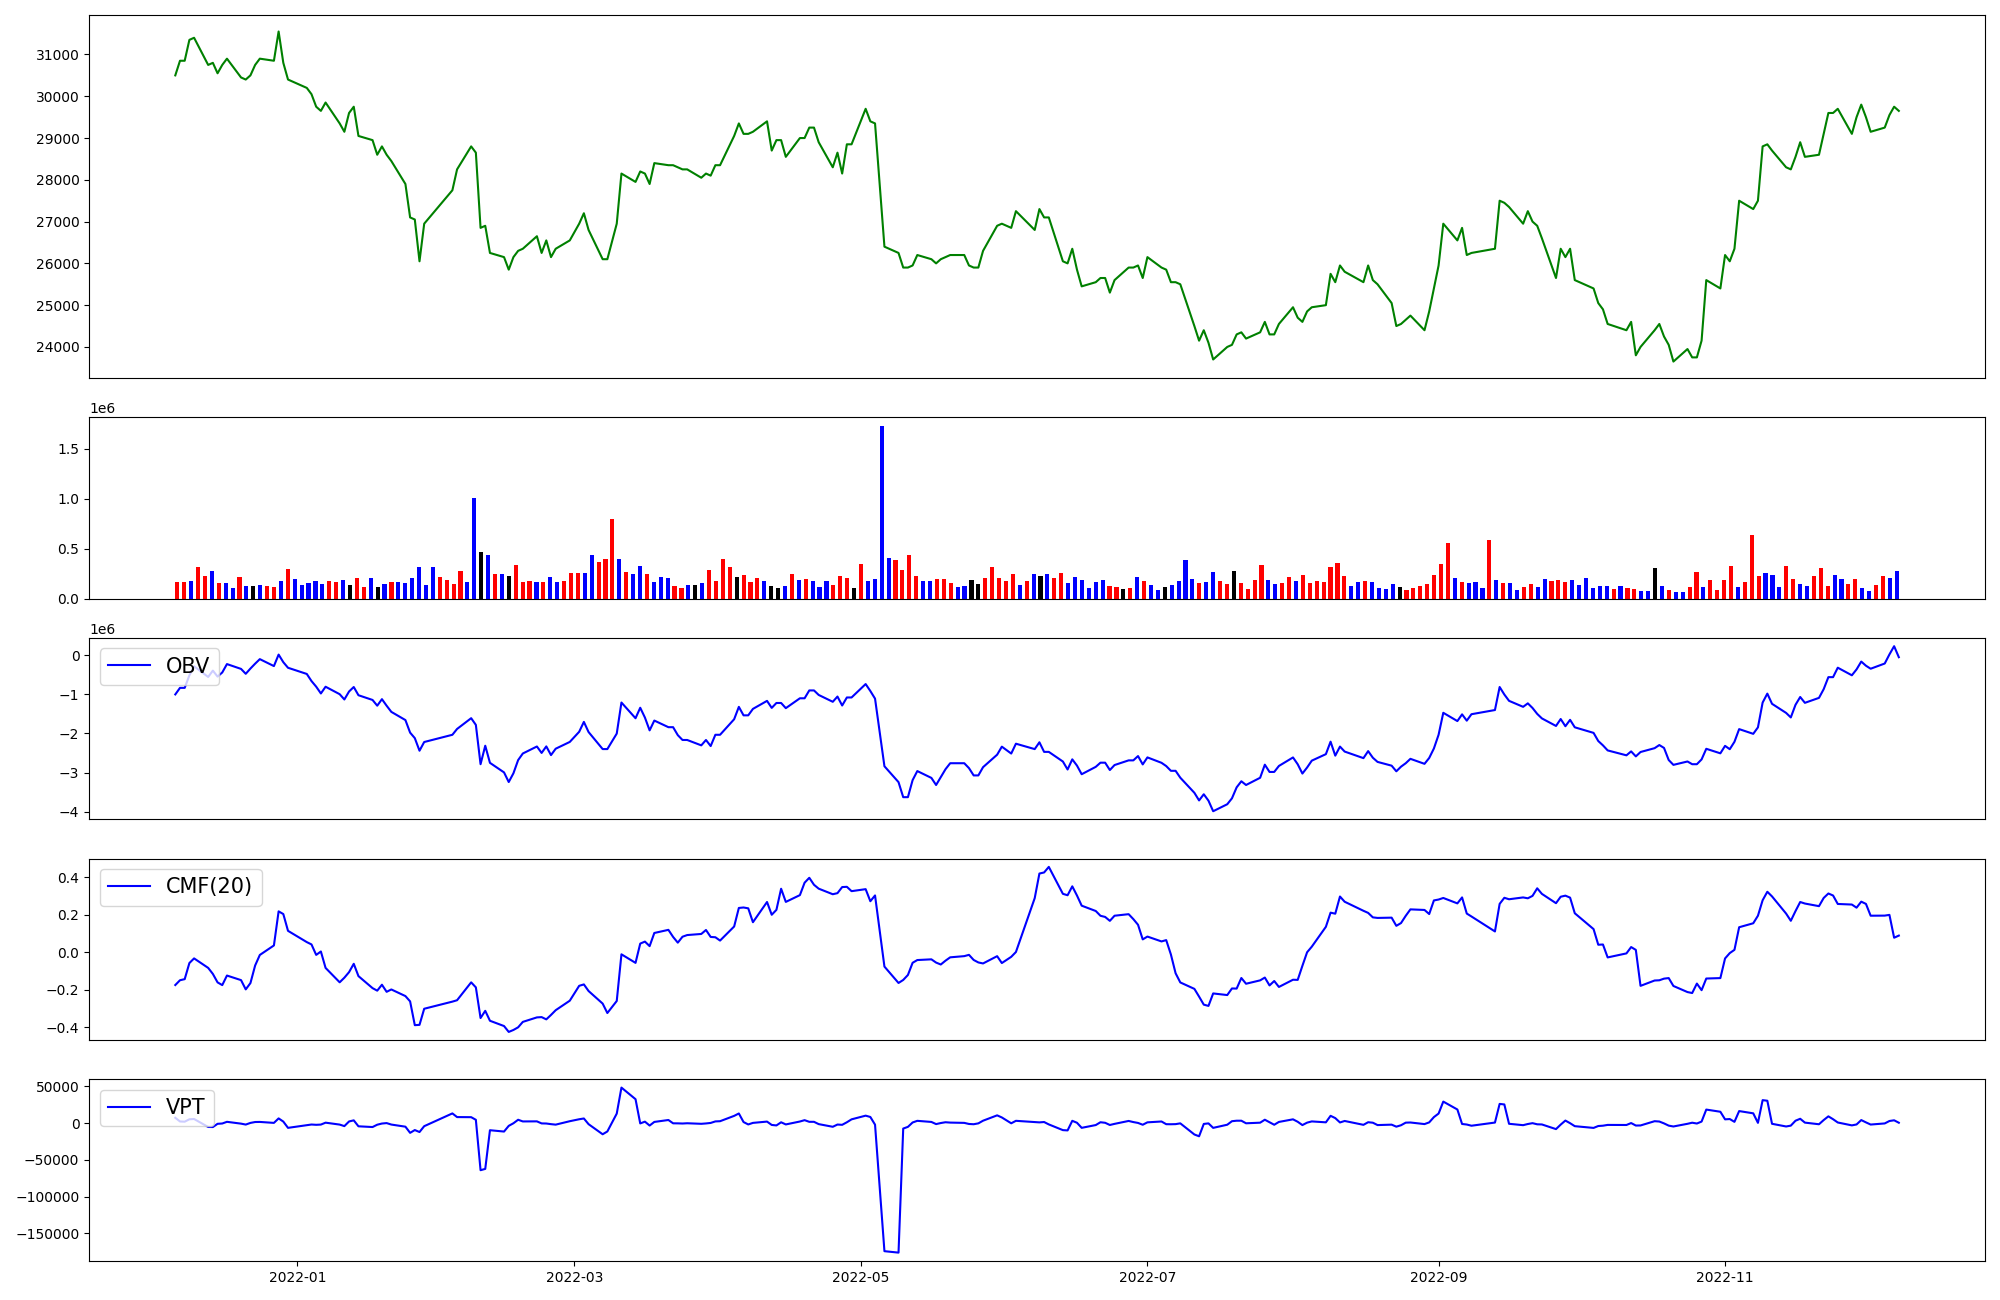The image size is (2000, 1300).
Task: Click the 2022-05 date axis label
Action: click(x=861, y=1277)
